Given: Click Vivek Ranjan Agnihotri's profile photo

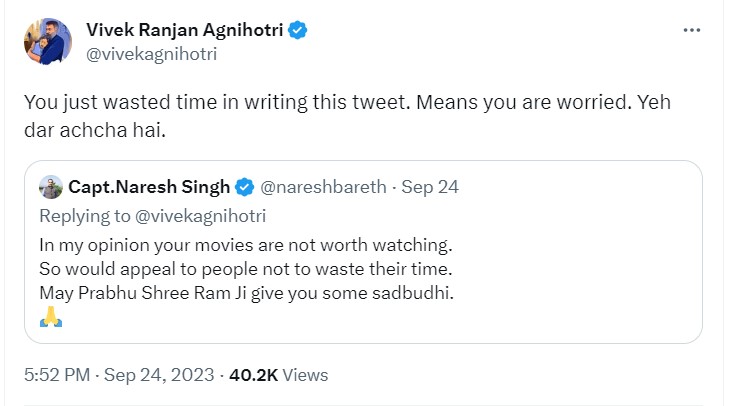Looking at the screenshot, I should (47, 42).
